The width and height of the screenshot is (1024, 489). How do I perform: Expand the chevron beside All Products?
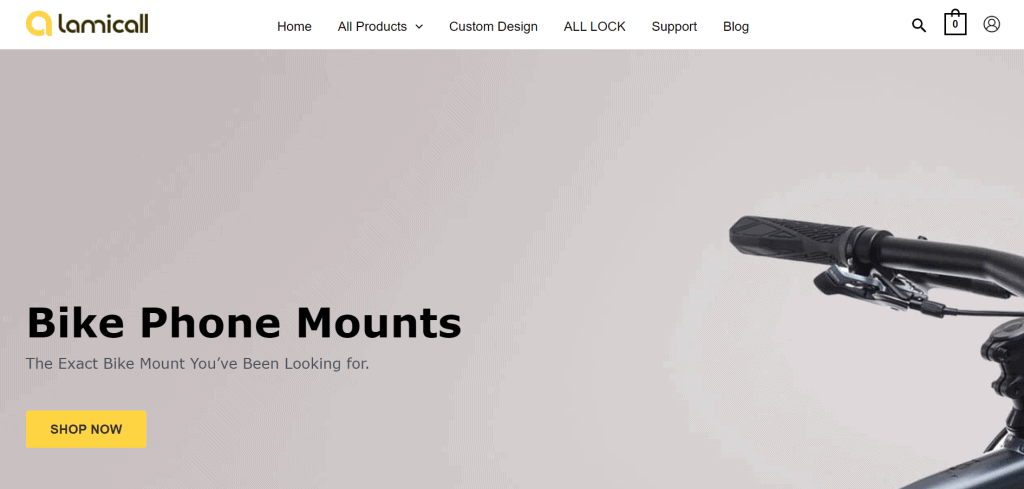[x=419, y=27]
